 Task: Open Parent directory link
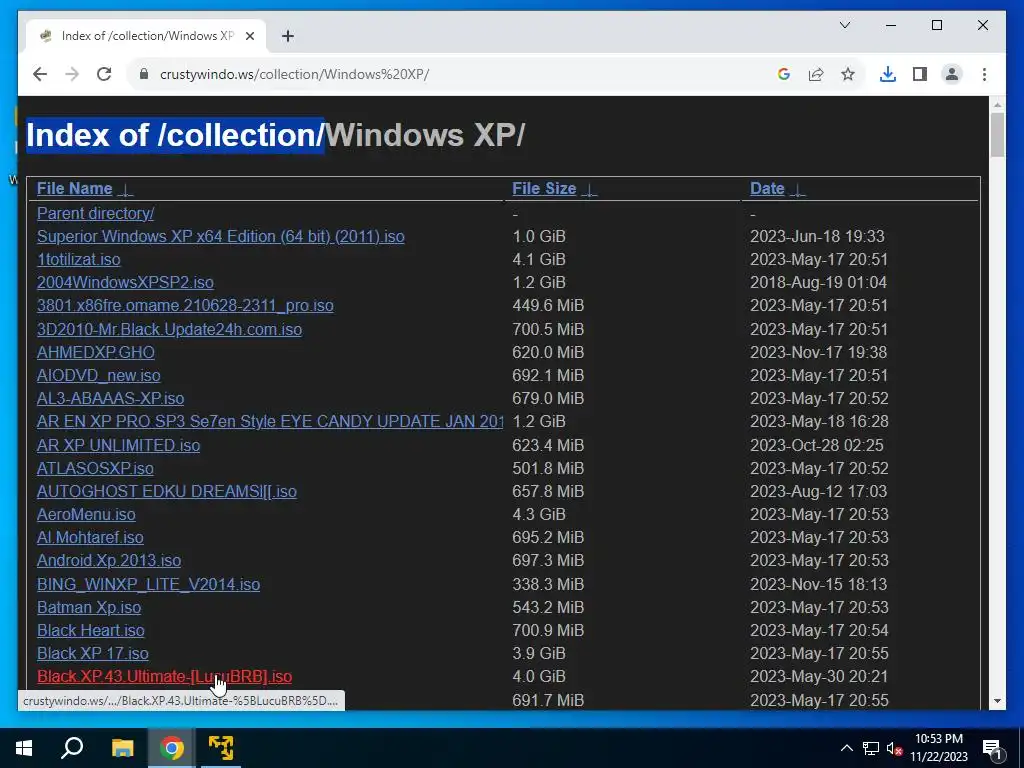tap(95, 214)
